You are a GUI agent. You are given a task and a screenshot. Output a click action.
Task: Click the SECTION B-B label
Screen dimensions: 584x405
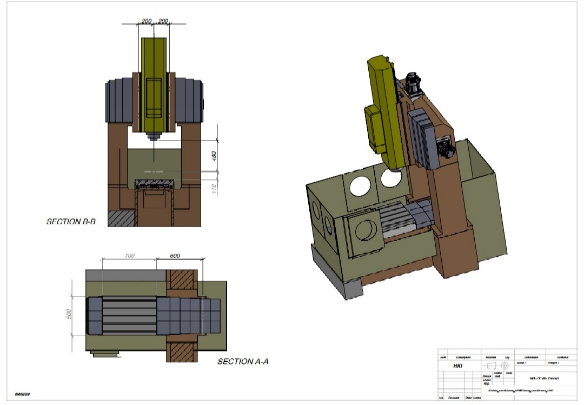(71, 221)
